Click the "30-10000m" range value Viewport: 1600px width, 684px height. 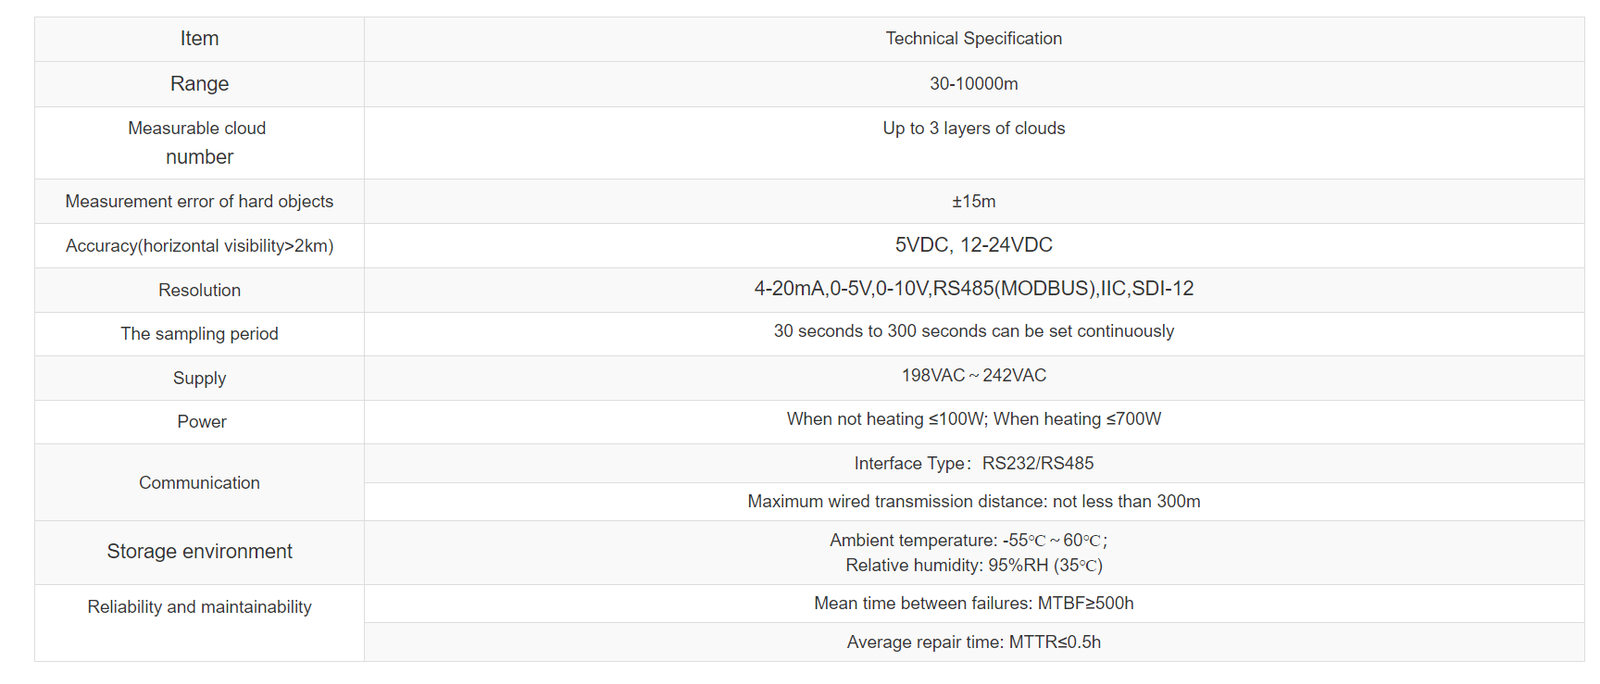click(973, 84)
